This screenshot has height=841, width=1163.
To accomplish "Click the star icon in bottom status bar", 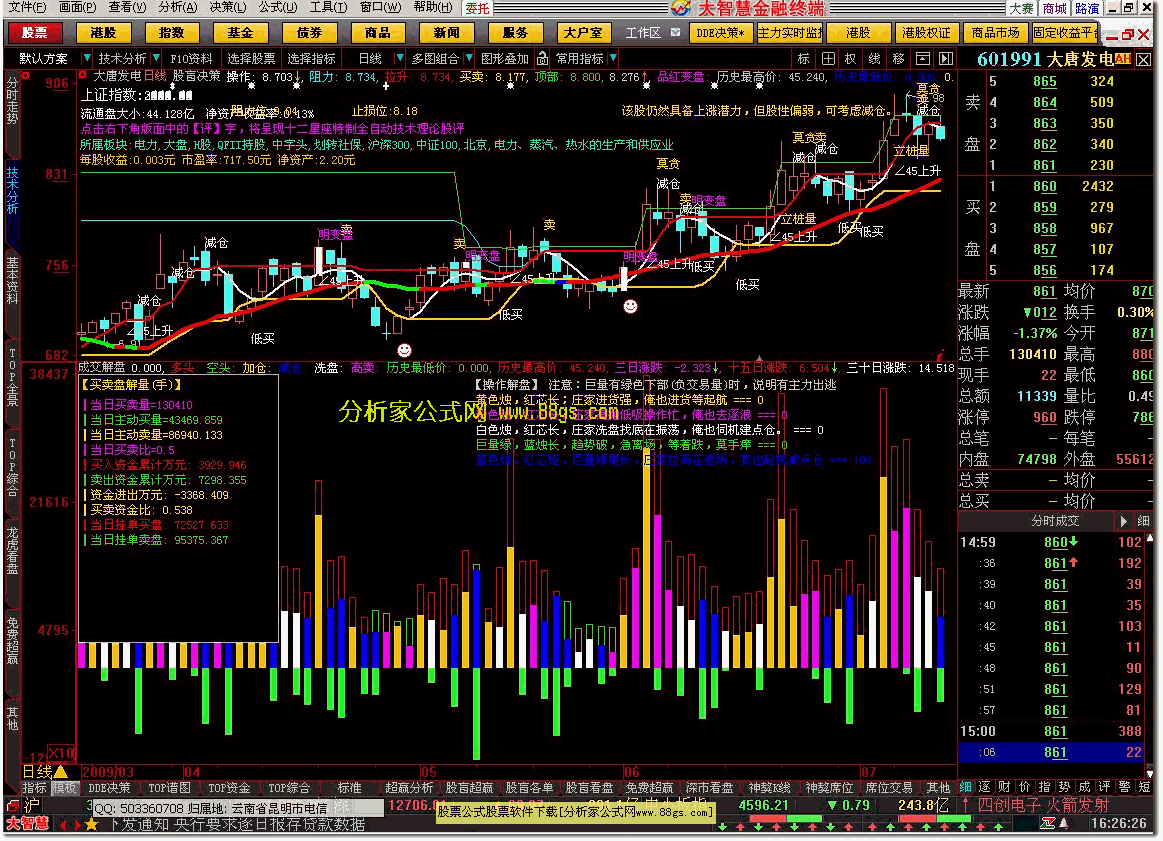I will [91, 824].
